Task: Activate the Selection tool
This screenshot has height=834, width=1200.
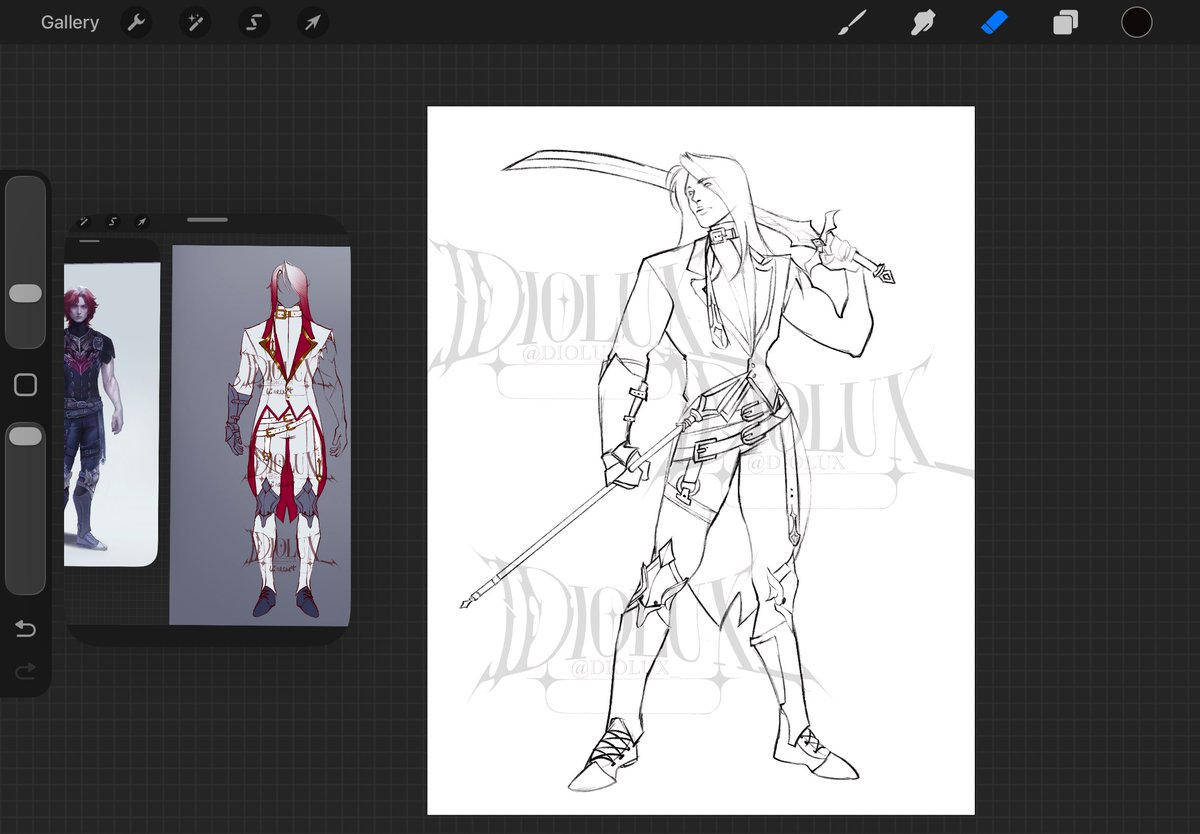Action: pos(254,22)
